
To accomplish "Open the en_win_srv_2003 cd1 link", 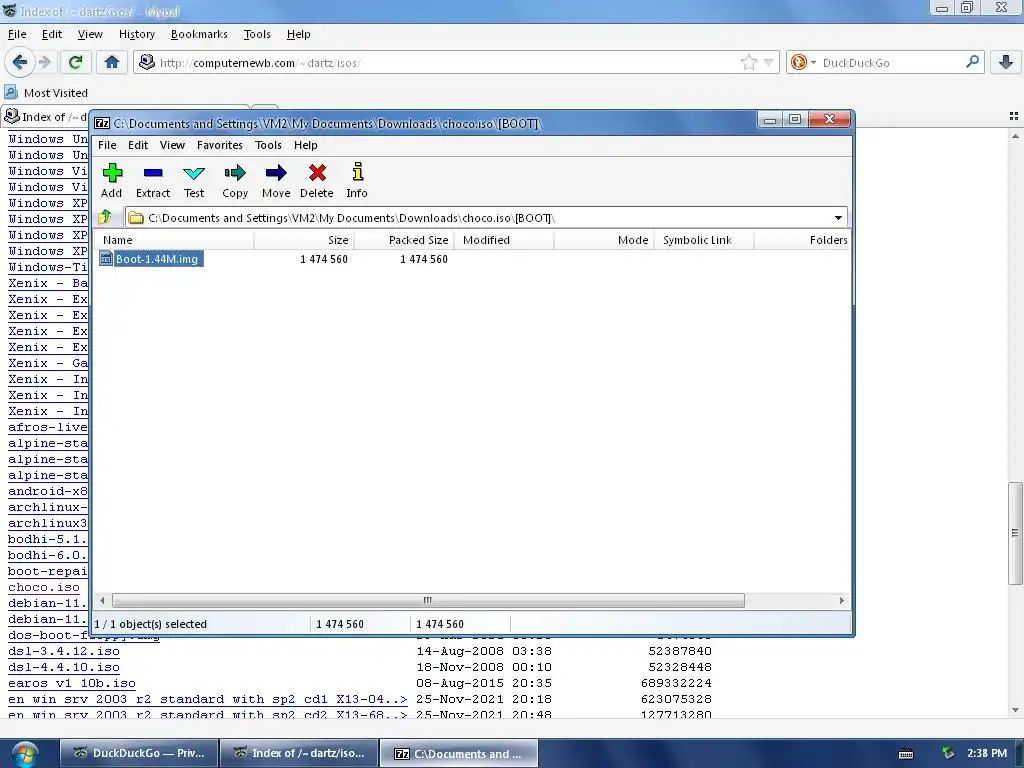I will tap(208, 699).
